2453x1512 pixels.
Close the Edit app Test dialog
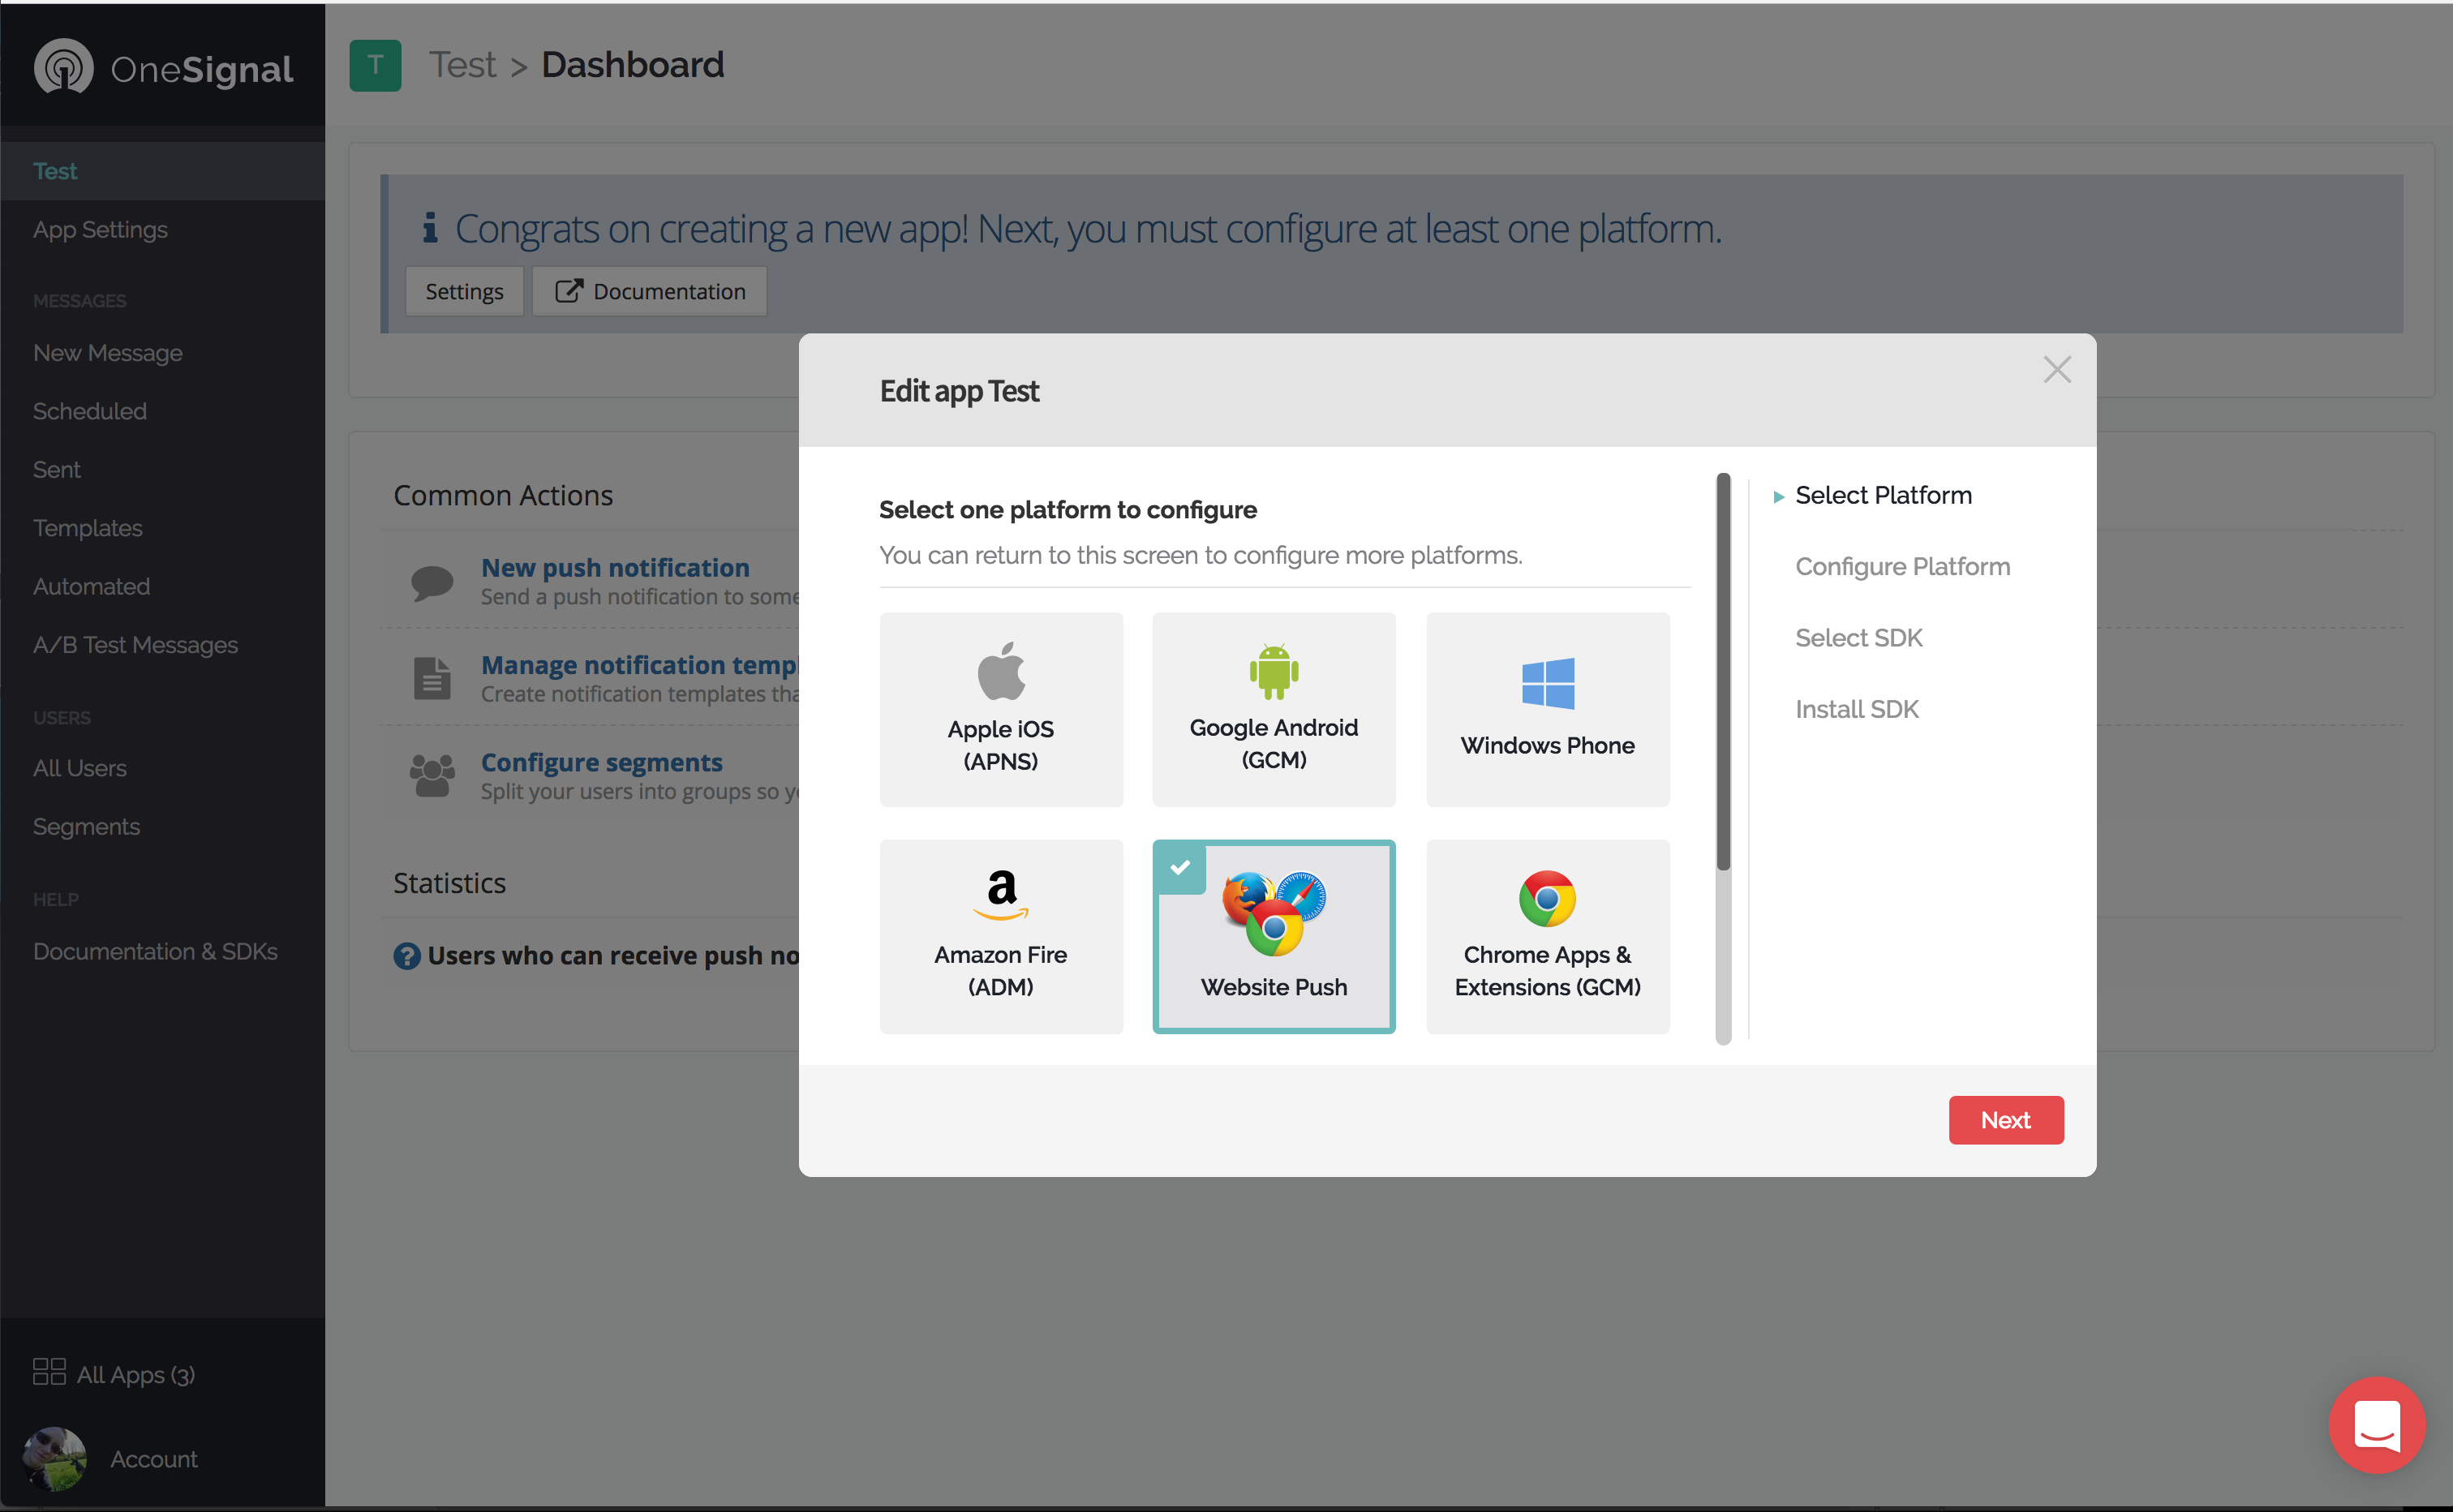pos(2056,370)
